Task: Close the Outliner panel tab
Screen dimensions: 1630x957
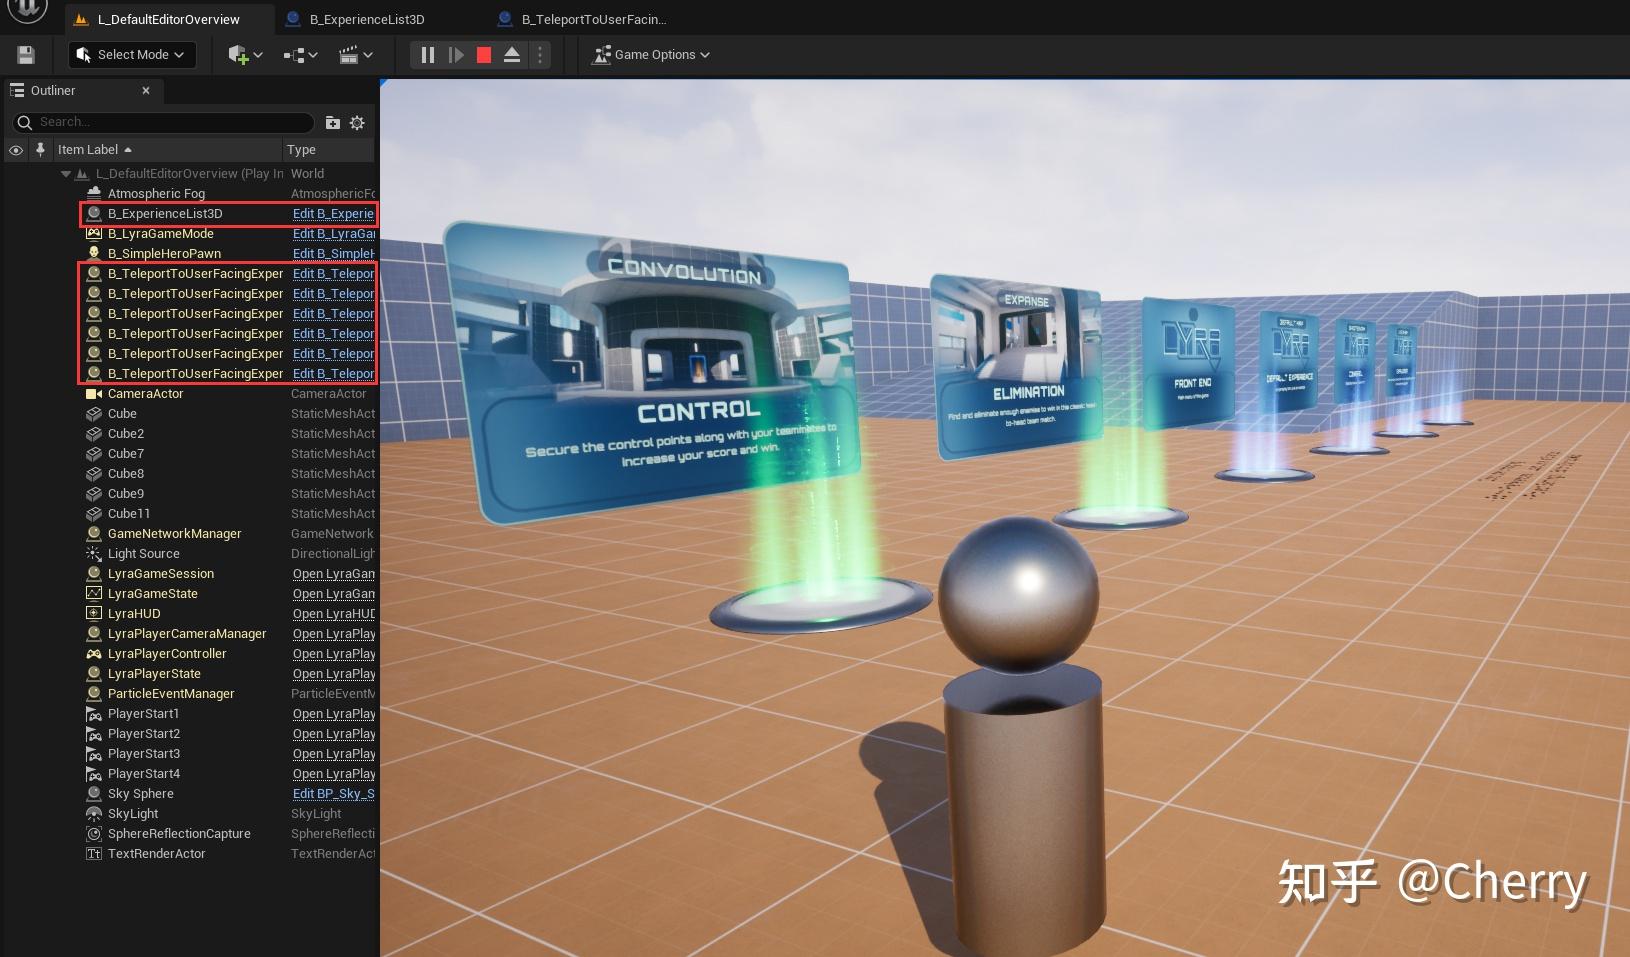Action: pyautogui.click(x=146, y=90)
